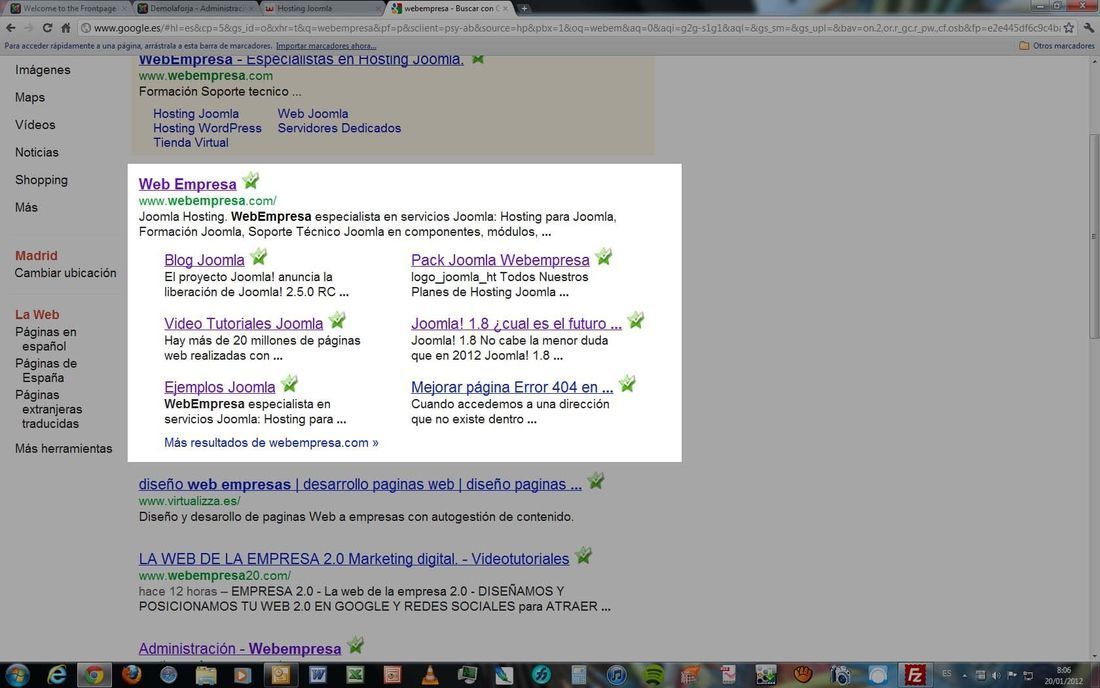Viewport: 1100px width, 688px height.
Task: Select Páginas de España filter
Action: coord(46,370)
